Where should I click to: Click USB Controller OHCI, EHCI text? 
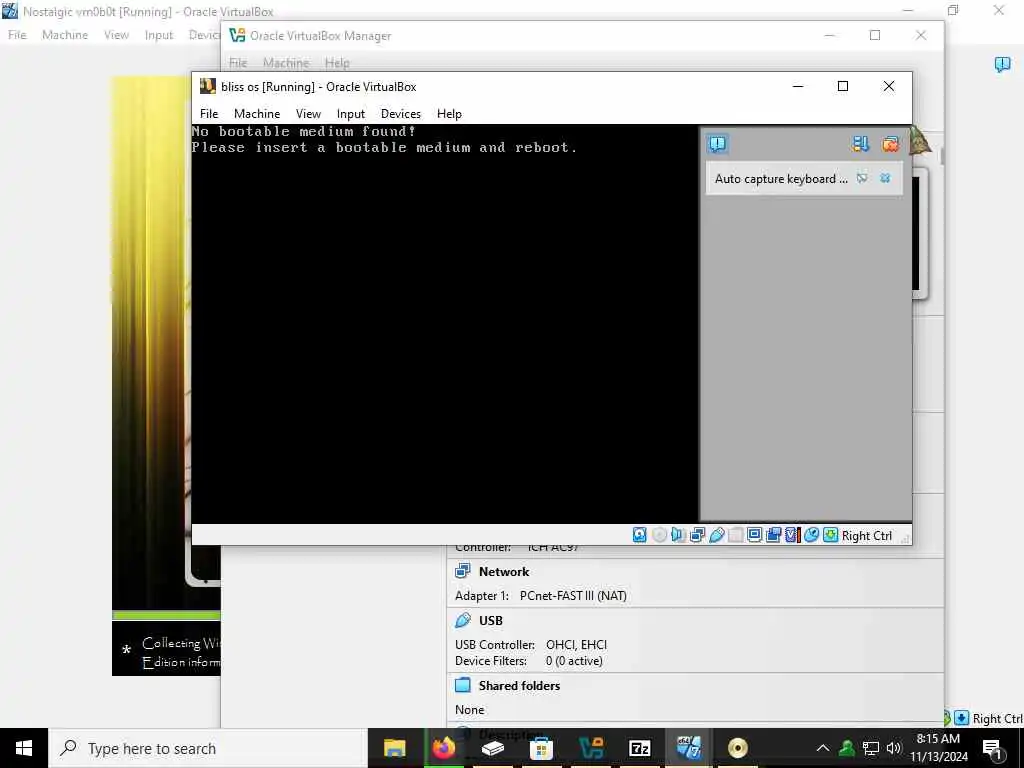[531, 645]
